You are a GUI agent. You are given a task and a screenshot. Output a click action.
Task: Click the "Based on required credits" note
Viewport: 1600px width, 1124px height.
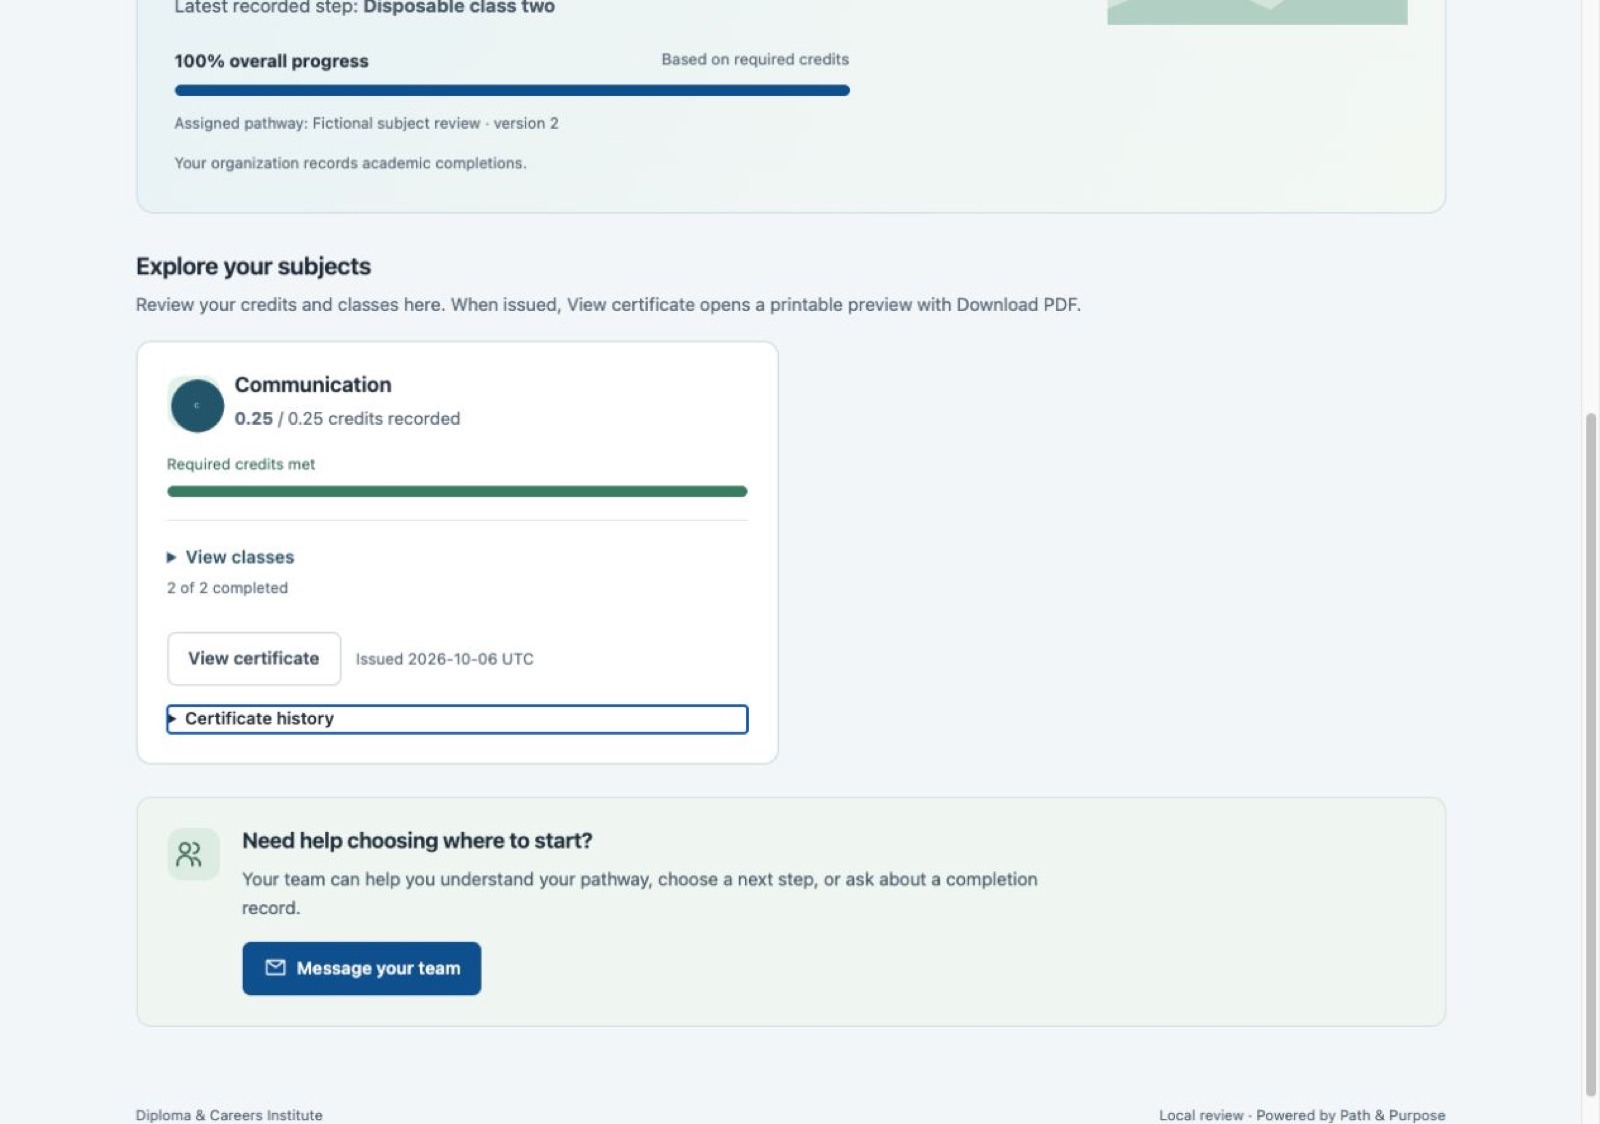[x=755, y=59]
